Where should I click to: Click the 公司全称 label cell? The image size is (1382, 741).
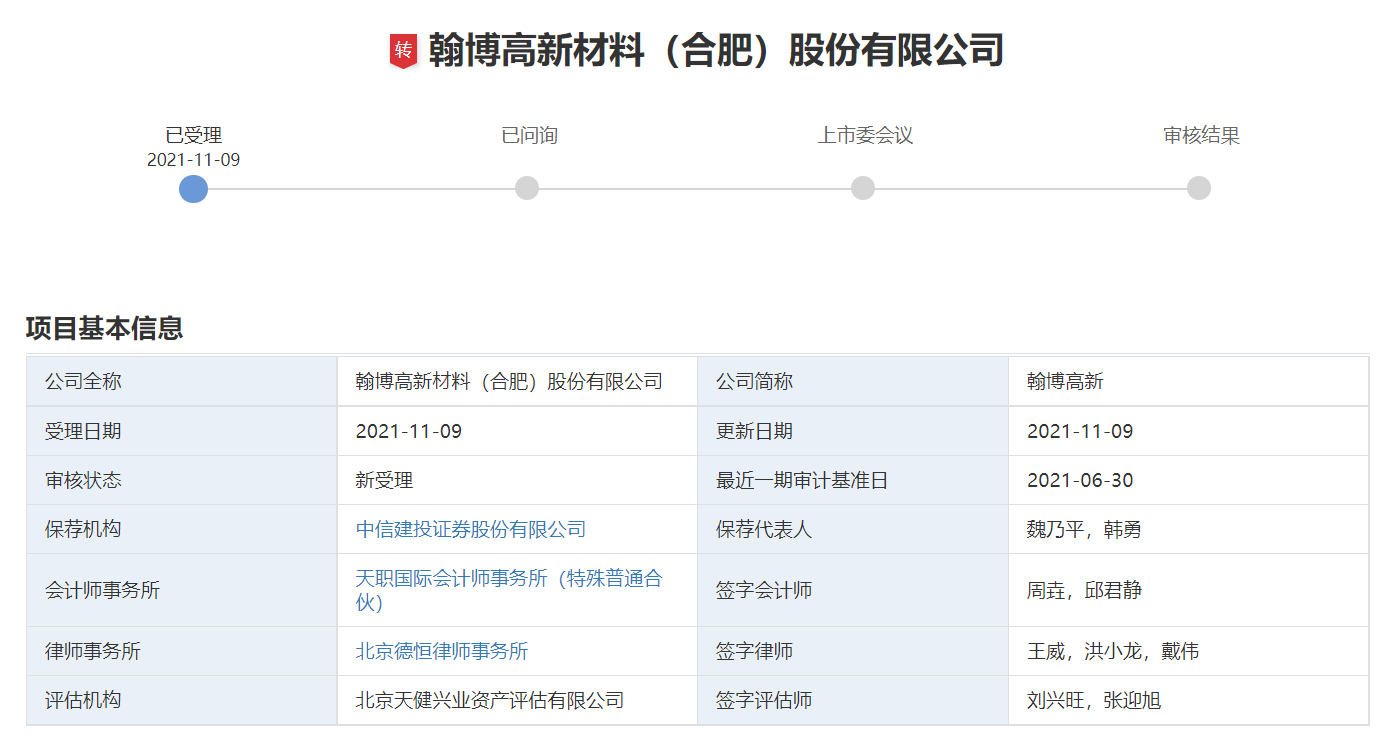[182, 381]
